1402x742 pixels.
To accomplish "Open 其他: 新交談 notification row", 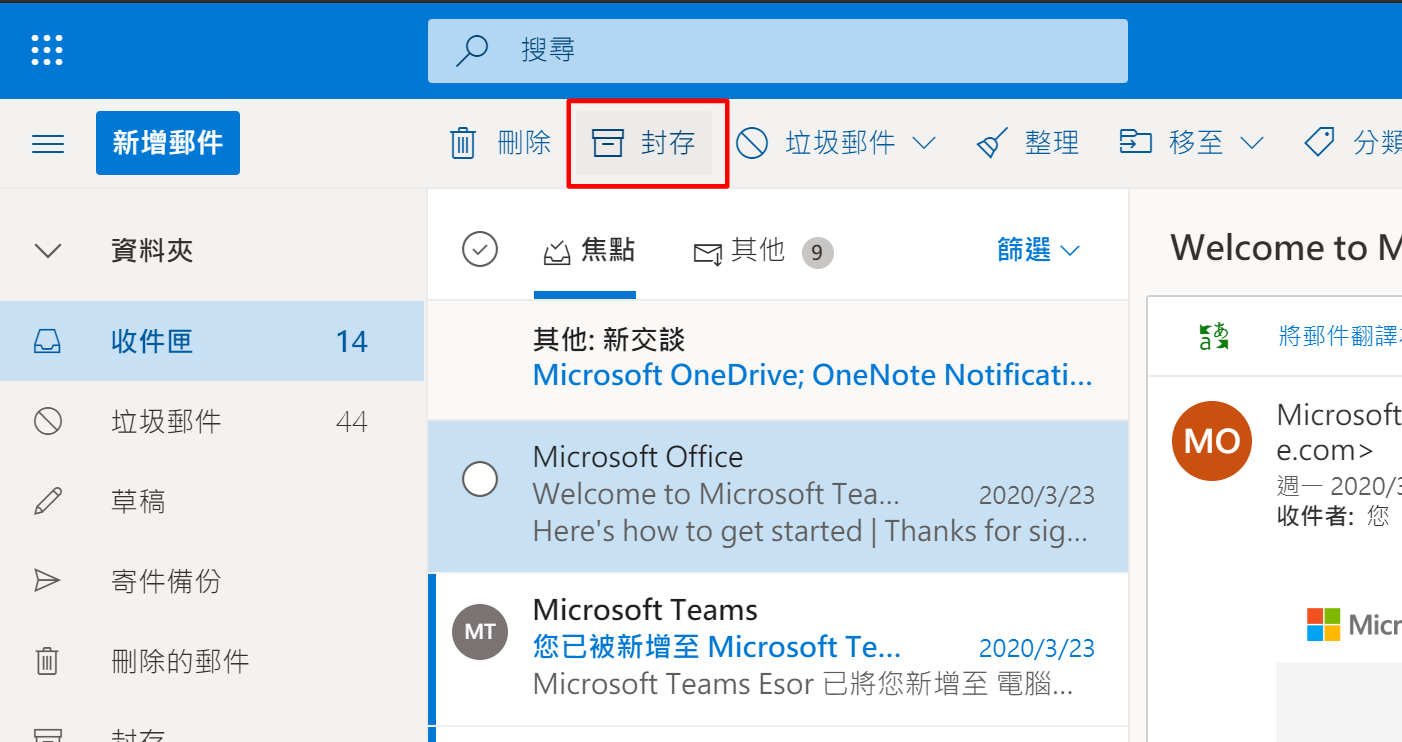I will tap(778, 359).
